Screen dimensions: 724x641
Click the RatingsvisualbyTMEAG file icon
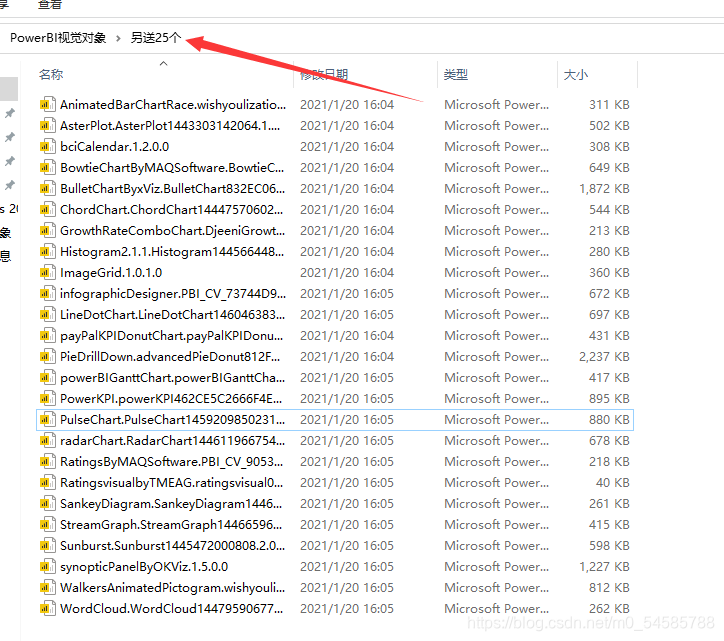(x=48, y=483)
